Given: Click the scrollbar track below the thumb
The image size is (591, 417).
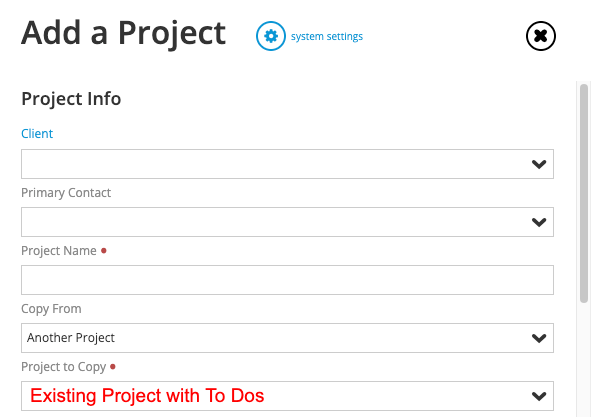Looking at the screenshot, I should coord(584,358).
